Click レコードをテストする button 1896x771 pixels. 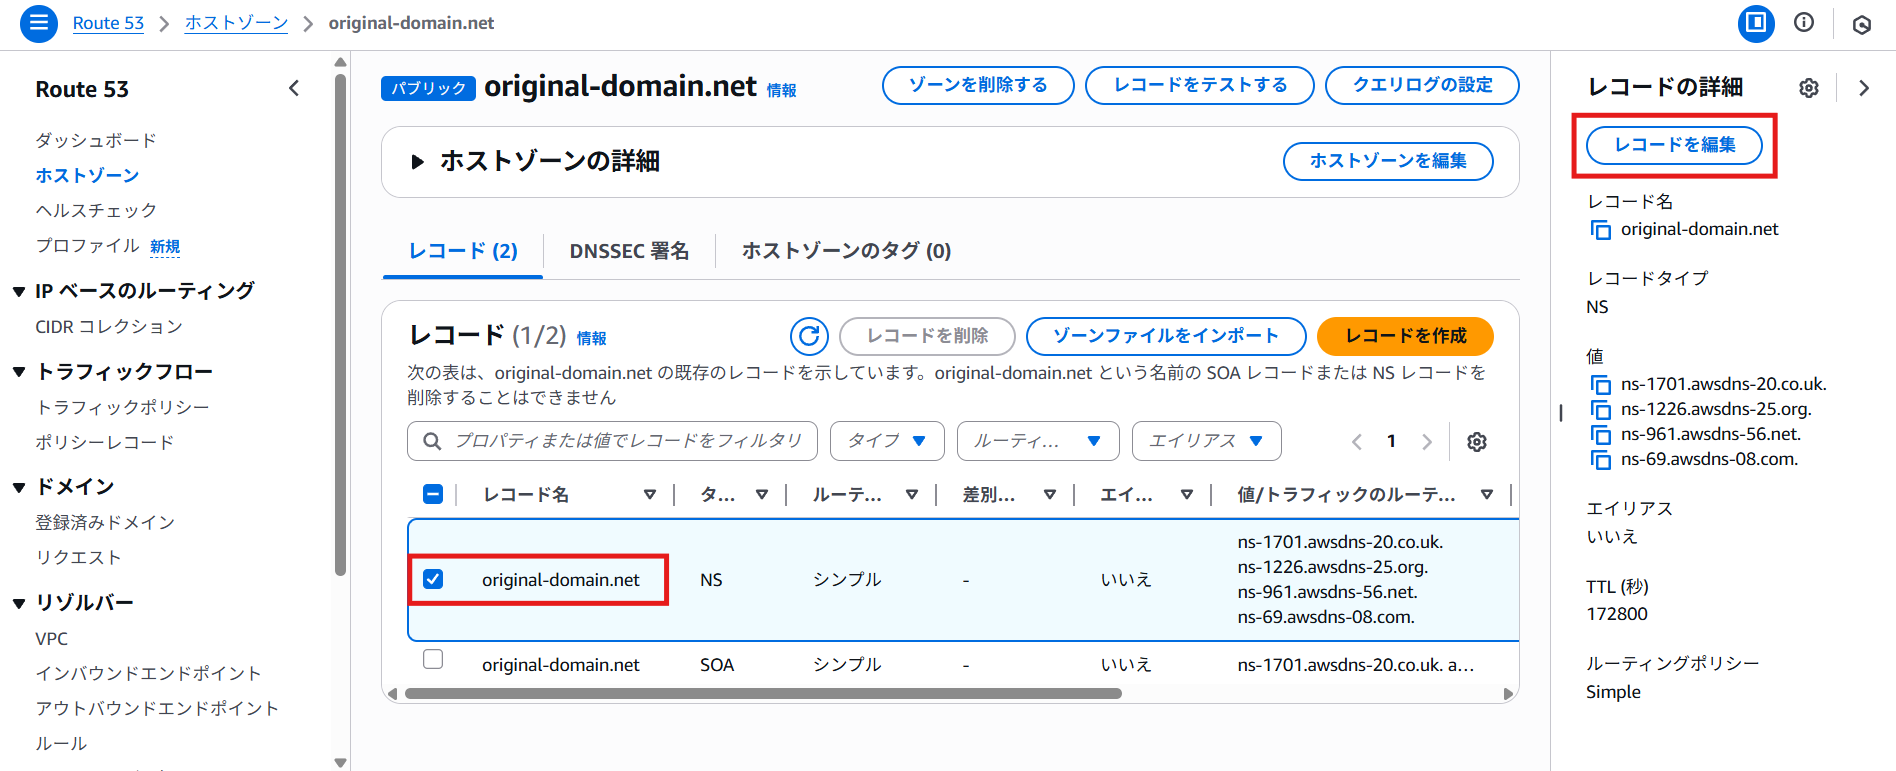[x=1200, y=85]
